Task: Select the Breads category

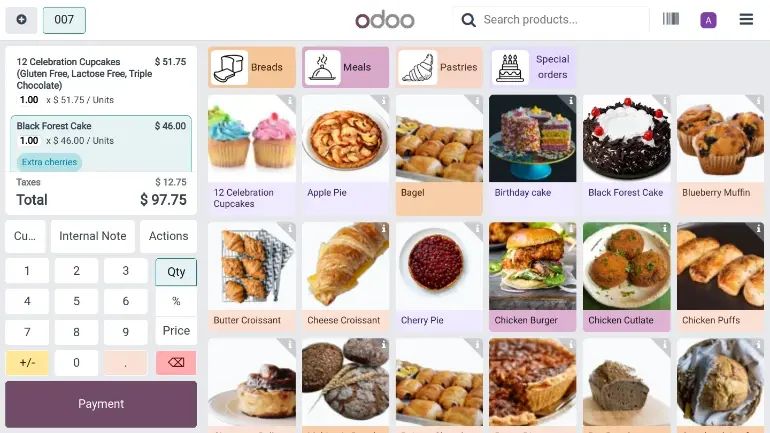Action: (x=252, y=67)
